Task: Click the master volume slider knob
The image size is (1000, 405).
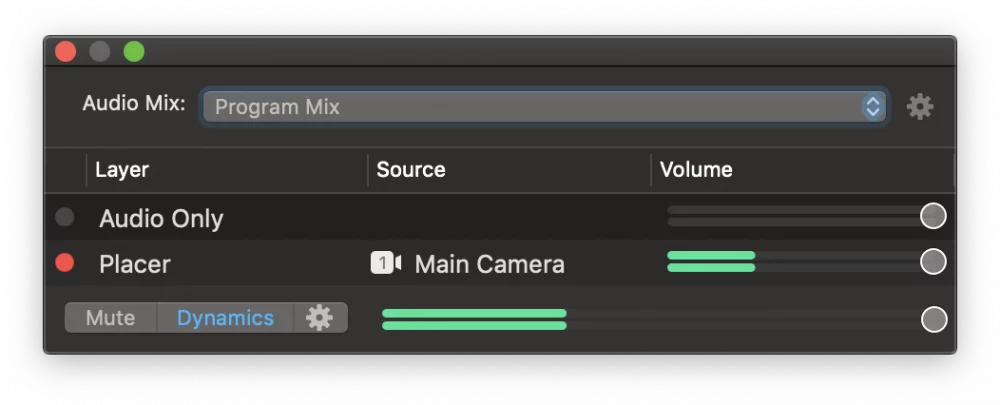Action: click(x=934, y=319)
